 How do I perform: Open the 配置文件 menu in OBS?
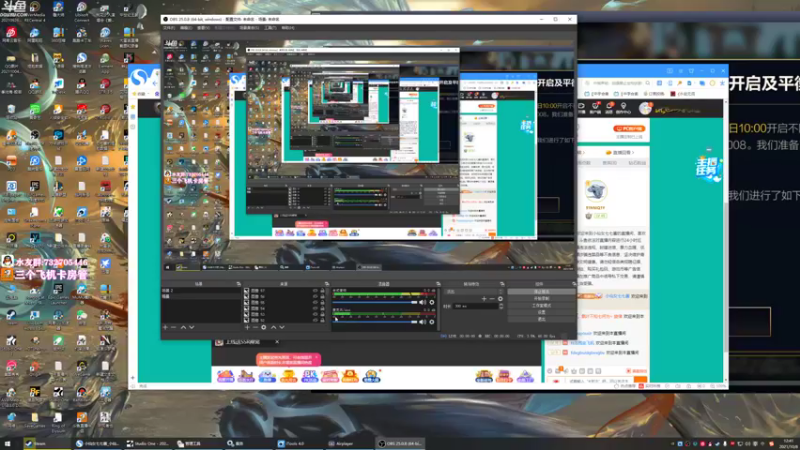coord(224,28)
